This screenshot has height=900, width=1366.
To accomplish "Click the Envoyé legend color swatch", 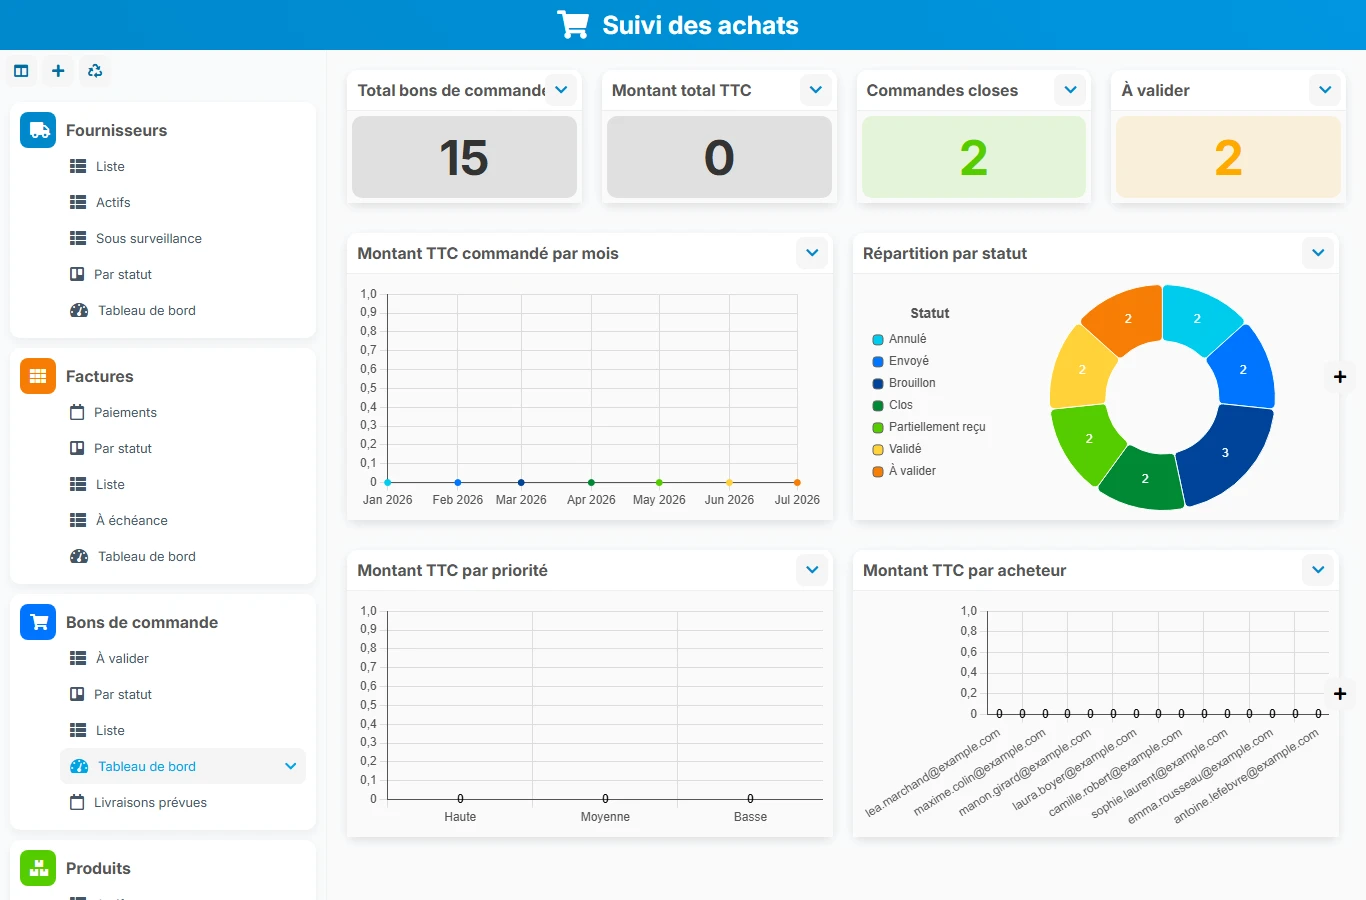I will (878, 362).
